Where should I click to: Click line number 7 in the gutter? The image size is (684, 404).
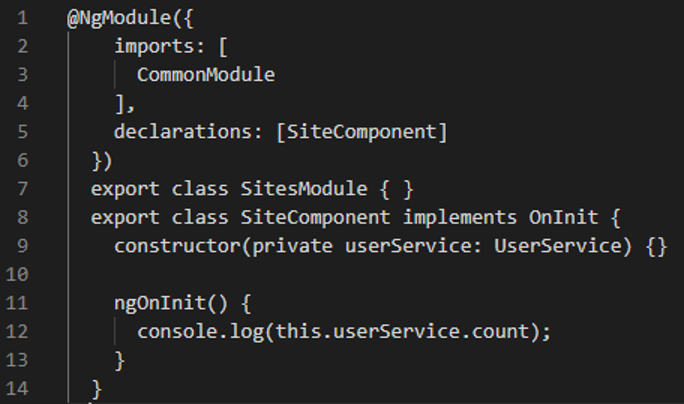point(23,189)
